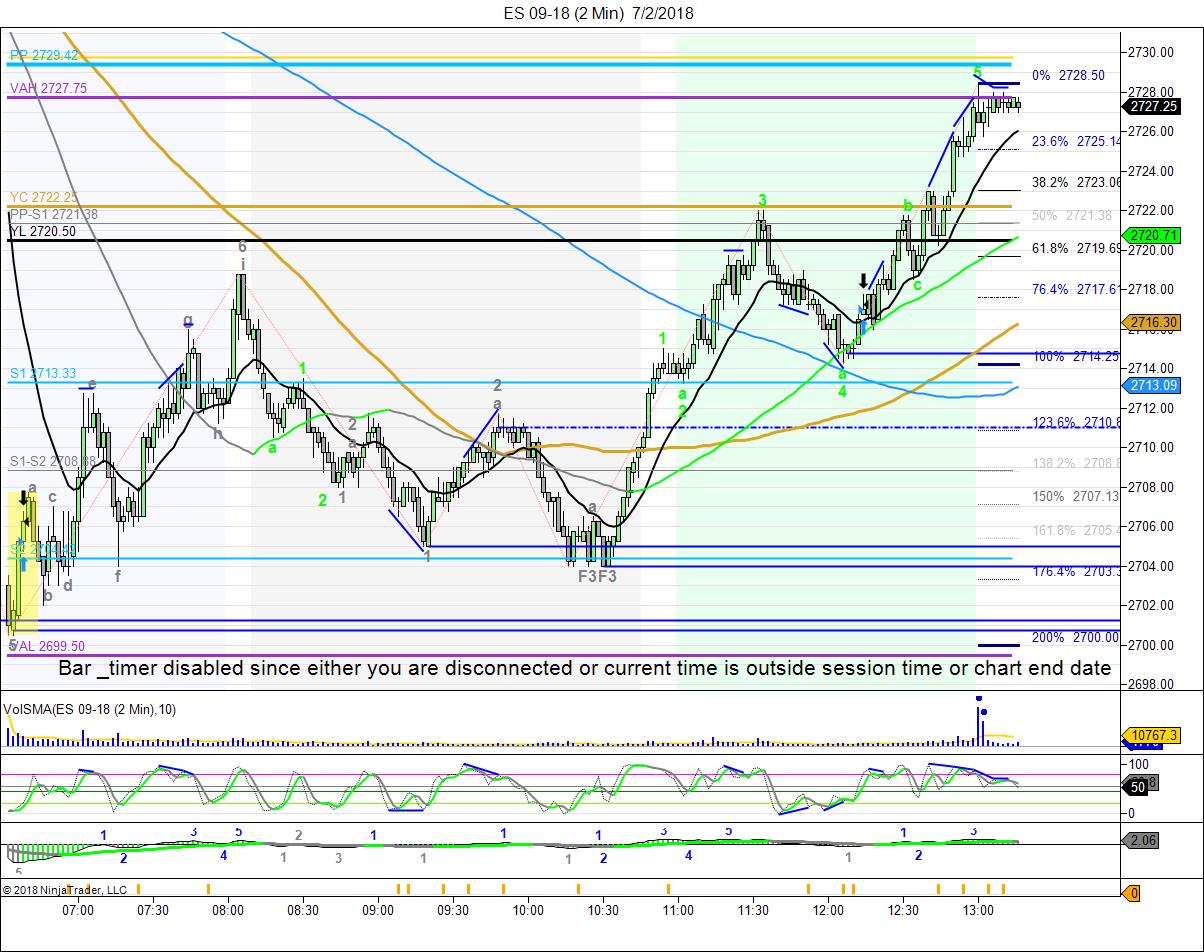Select the Fibonacci 150% 2707.13 label
The height and width of the screenshot is (952, 1204).
click(x=1075, y=496)
